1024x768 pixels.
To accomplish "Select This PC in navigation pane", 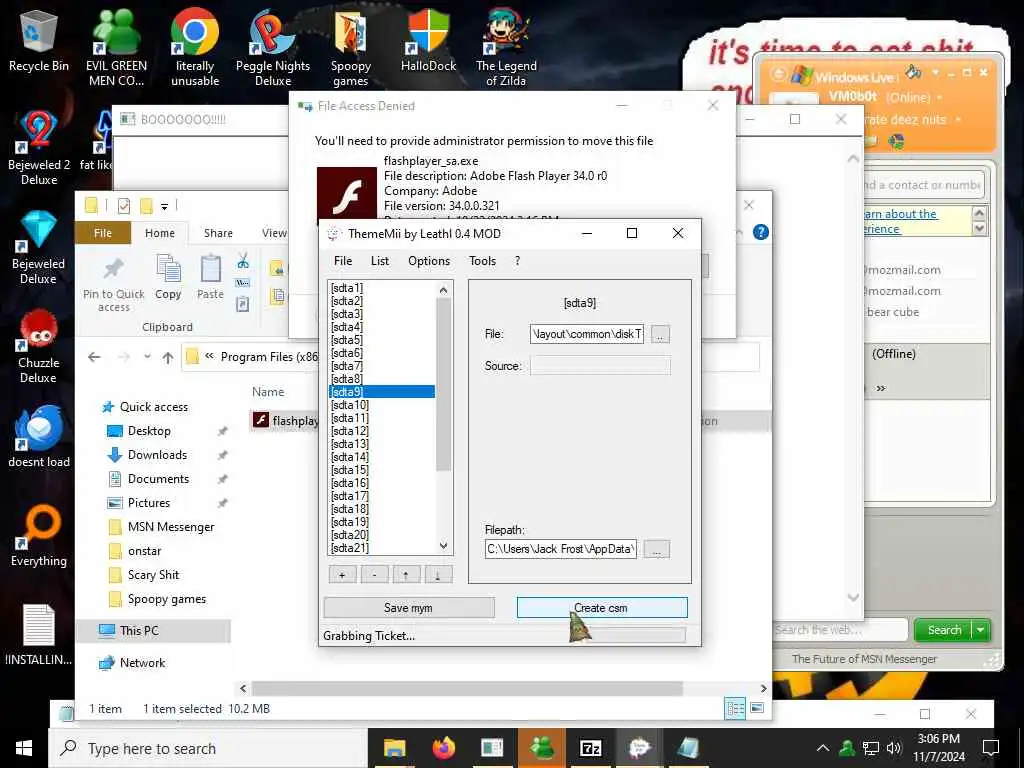I will pyautogui.click(x=138, y=630).
